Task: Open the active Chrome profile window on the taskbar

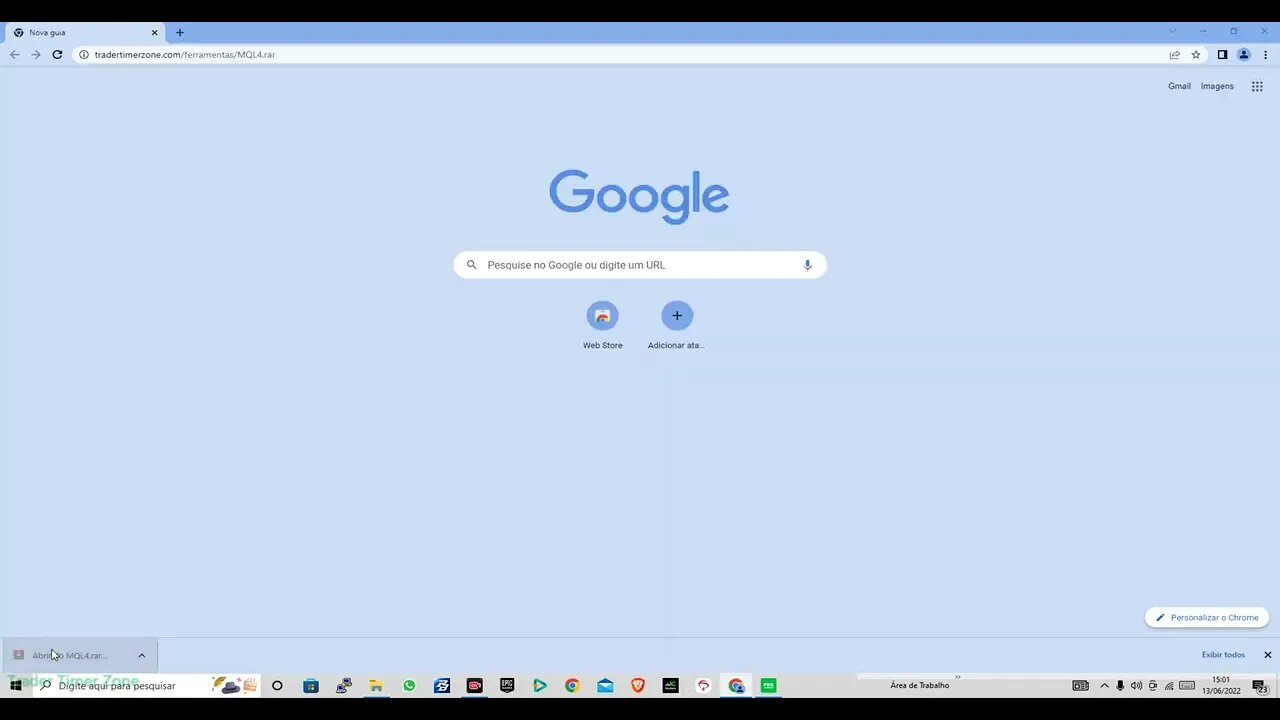Action: [x=736, y=685]
